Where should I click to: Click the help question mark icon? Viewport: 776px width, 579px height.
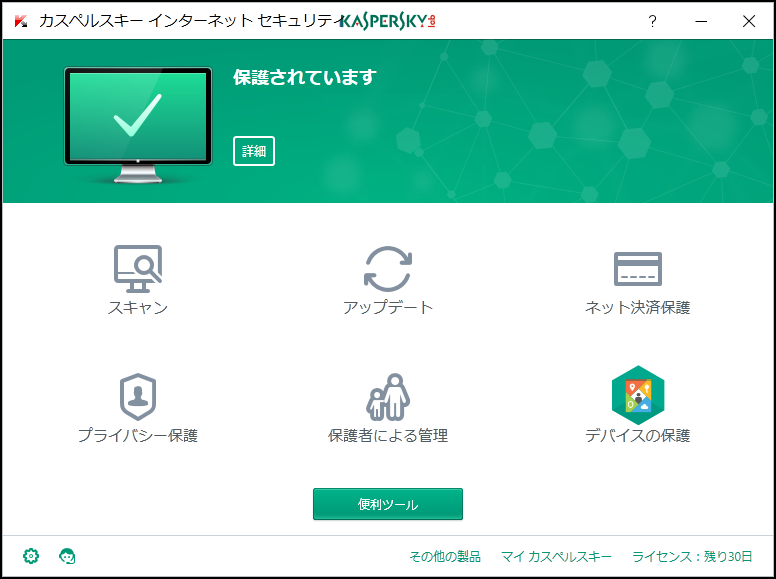point(652,21)
